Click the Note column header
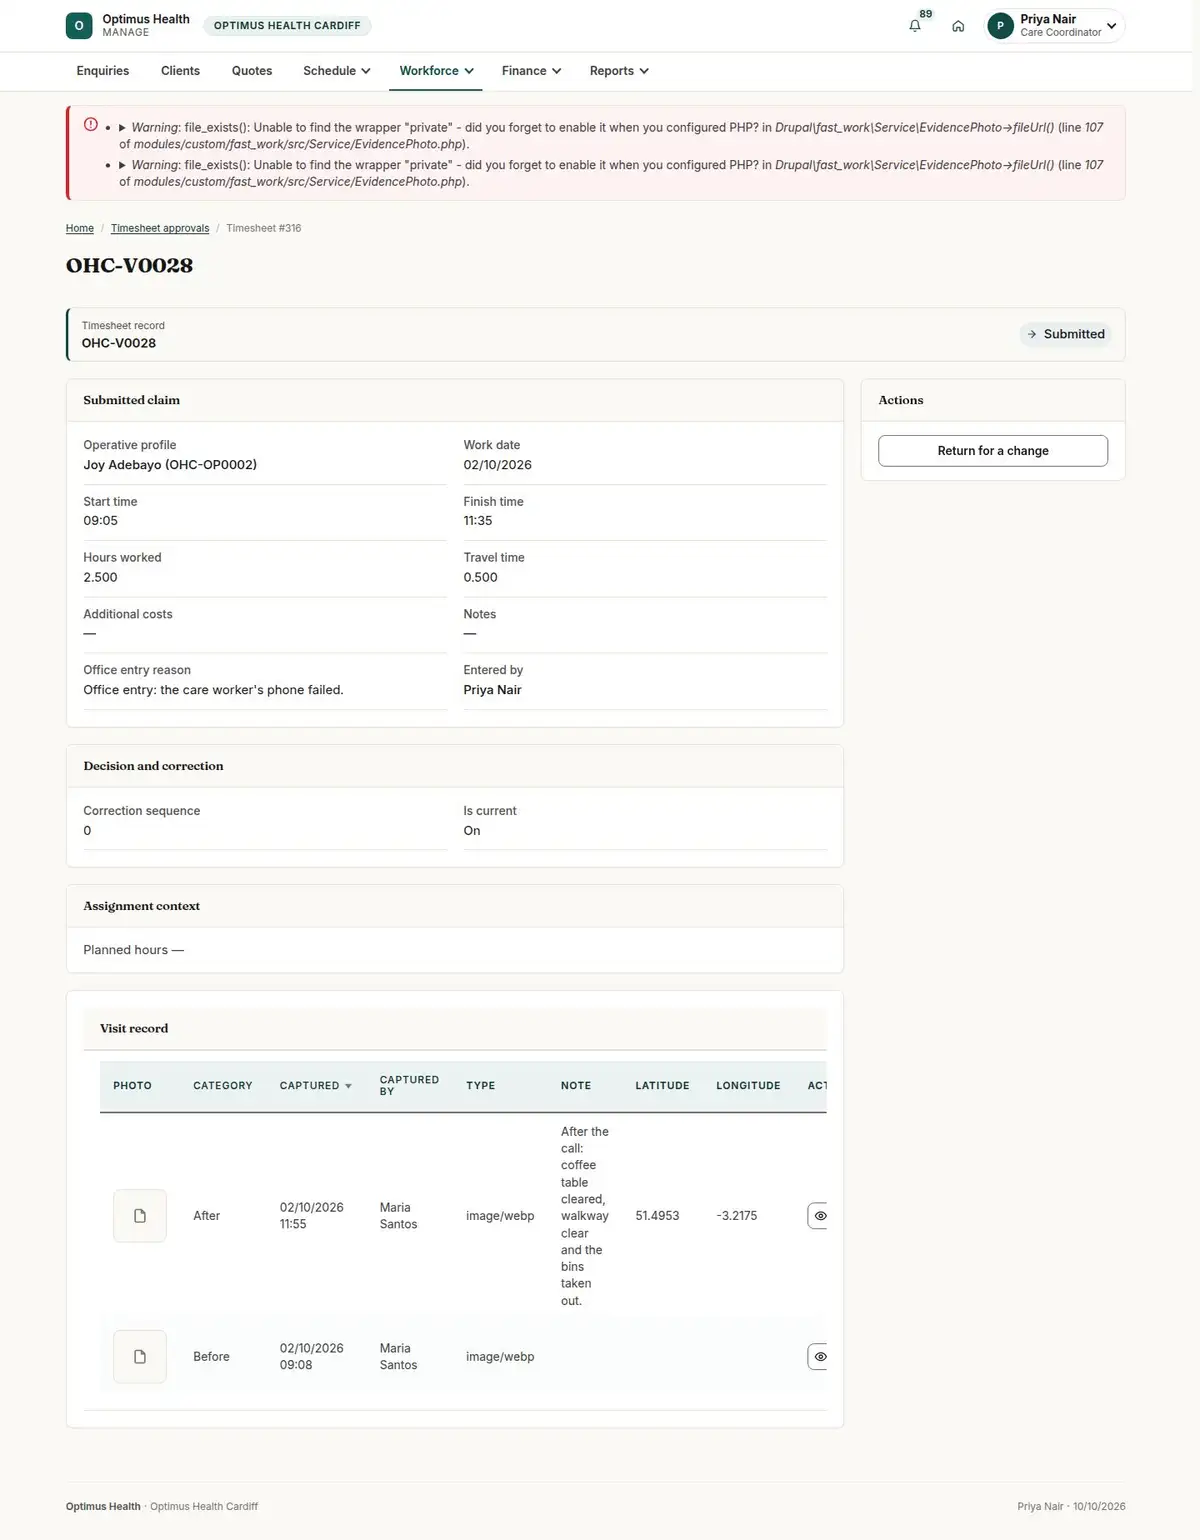1200x1540 pixels. (x=576, y=1086)
